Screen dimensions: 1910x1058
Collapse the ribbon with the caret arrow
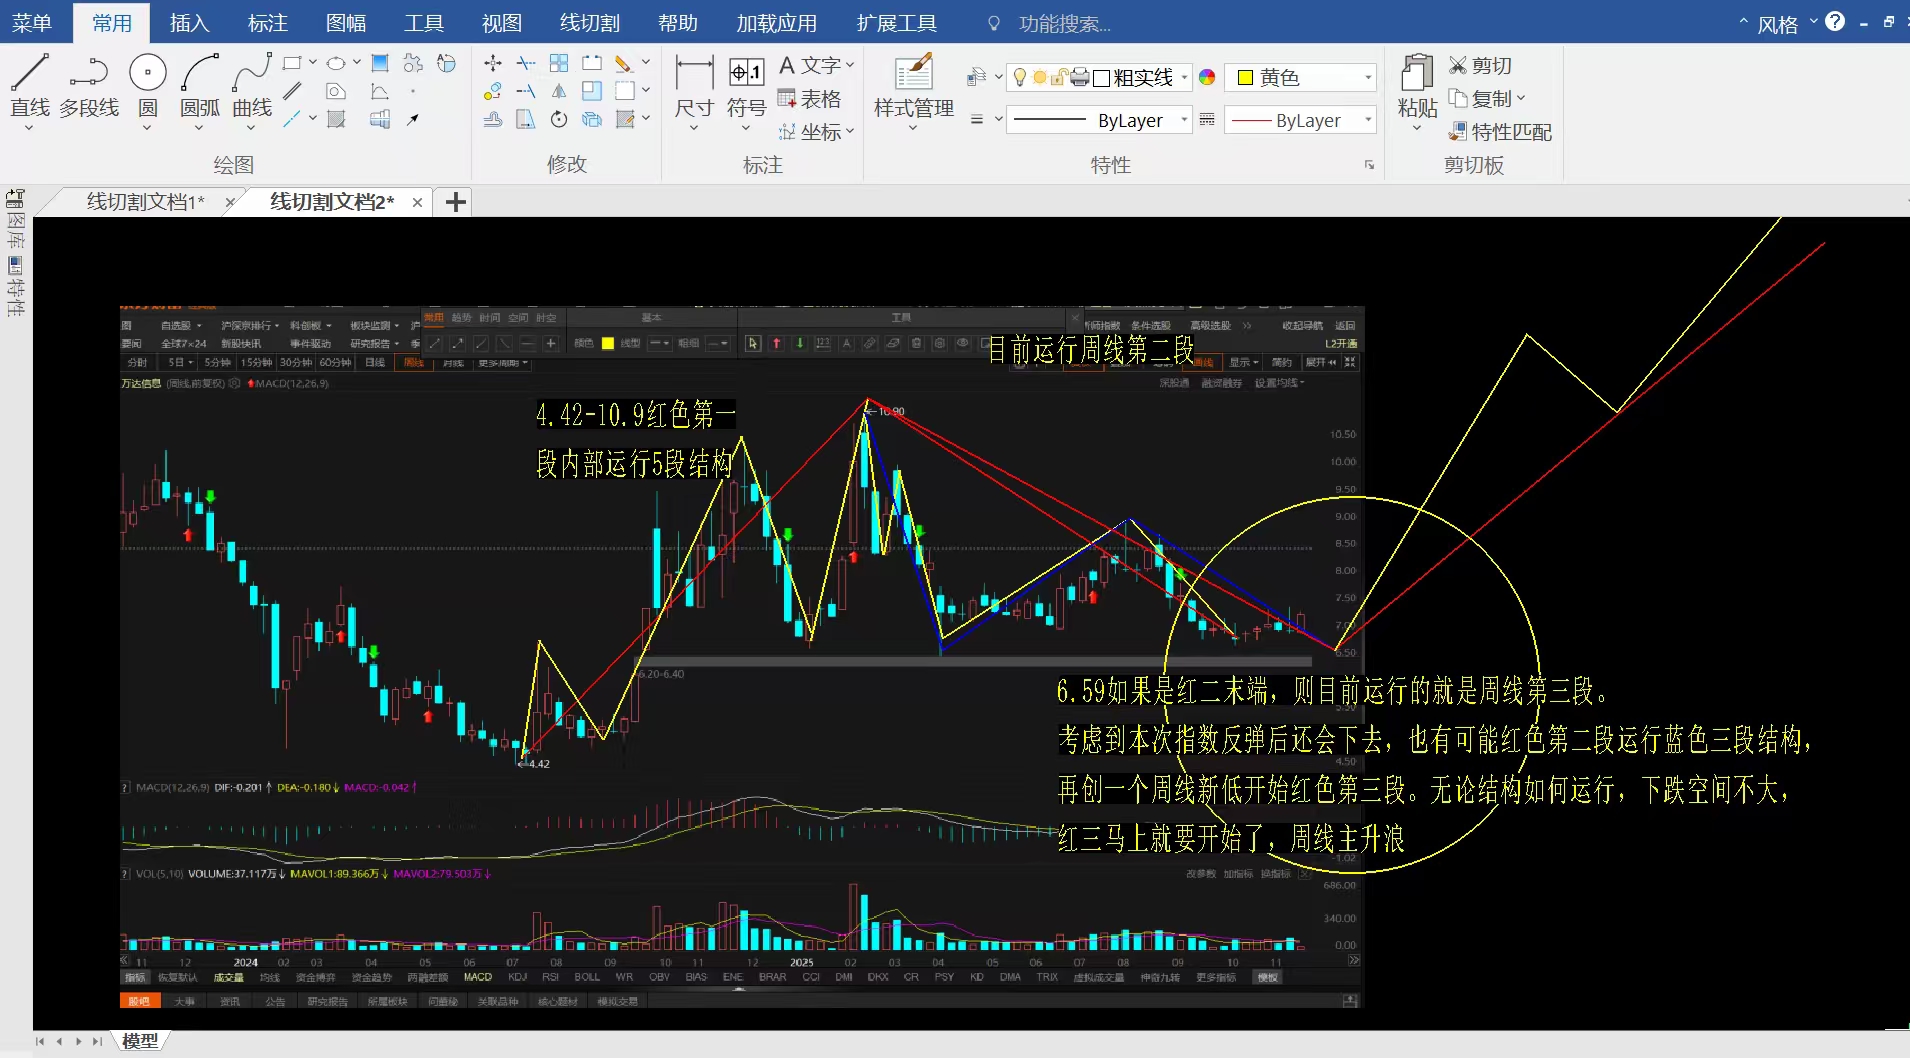tap(1743, 21)
